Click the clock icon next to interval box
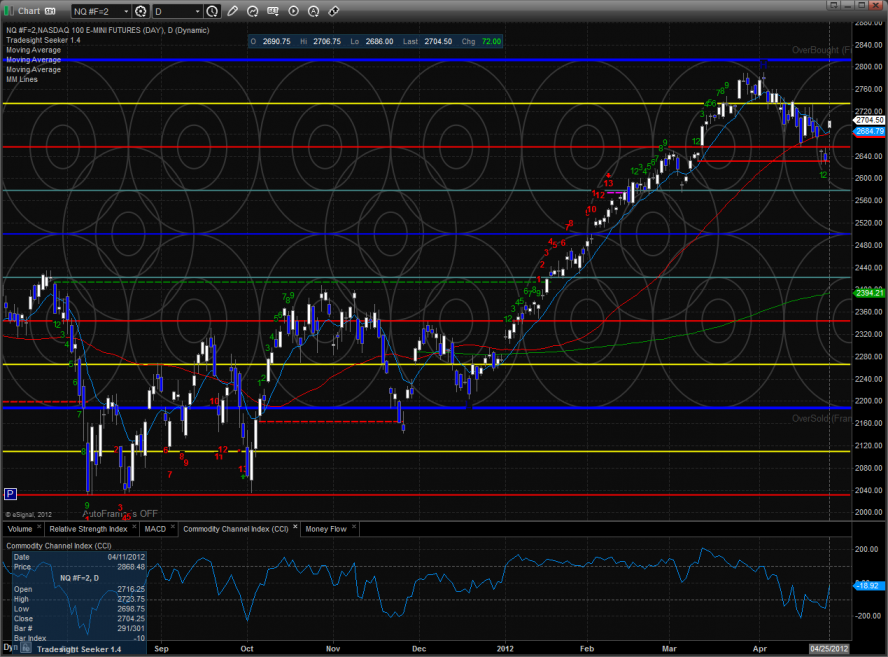The image size is (888, 657). 212,11
